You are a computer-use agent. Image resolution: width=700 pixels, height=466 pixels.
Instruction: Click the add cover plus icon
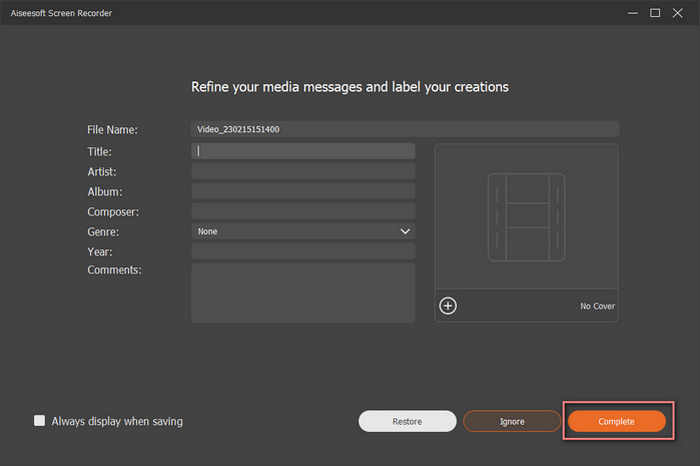(448, 306)
